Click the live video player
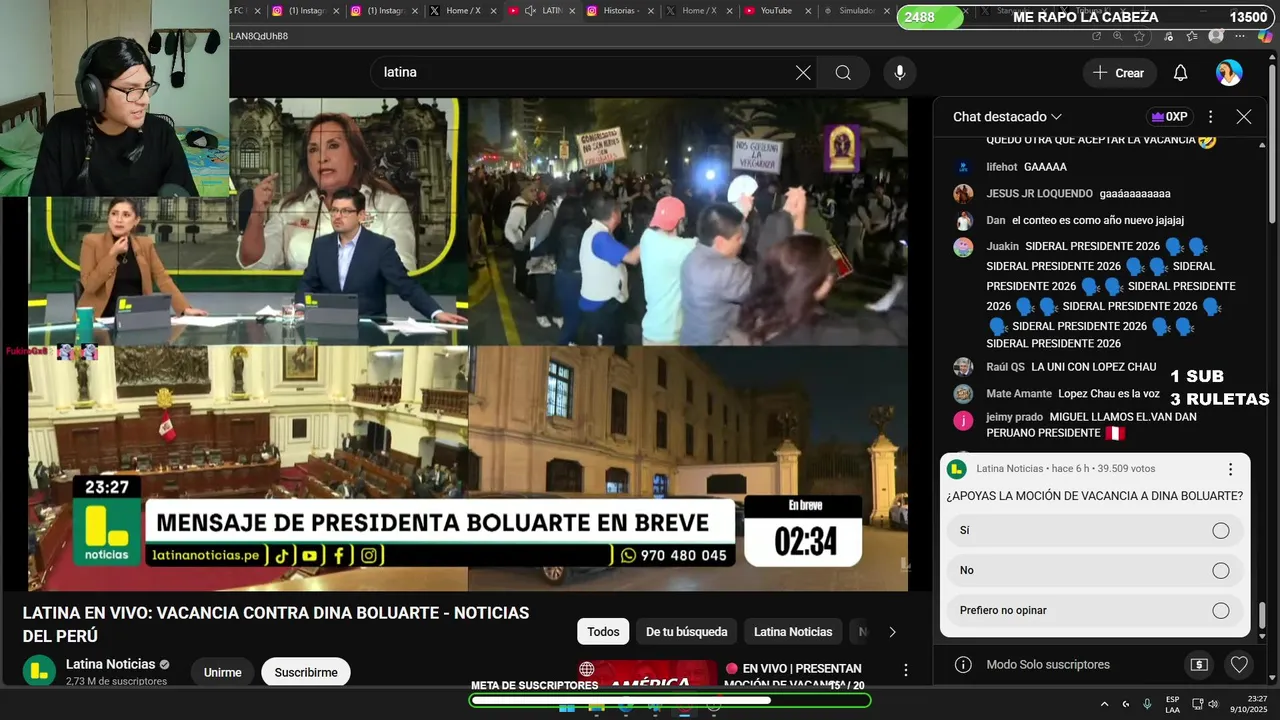The image size is (1280, 720). point(468,344)
